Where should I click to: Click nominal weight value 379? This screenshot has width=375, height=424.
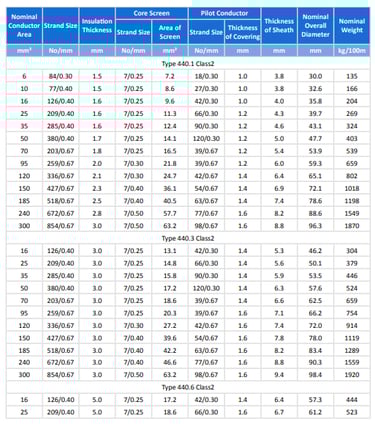click(352, 263)
